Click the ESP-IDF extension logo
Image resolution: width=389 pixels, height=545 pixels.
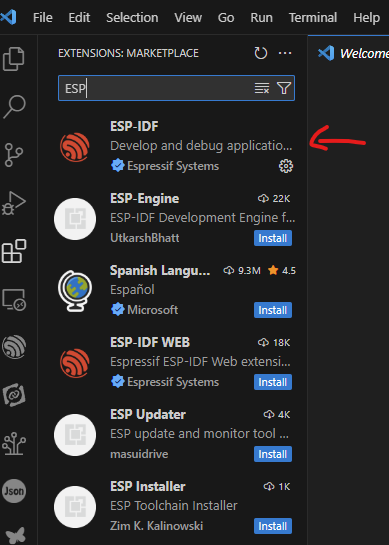tap(75, 147)
